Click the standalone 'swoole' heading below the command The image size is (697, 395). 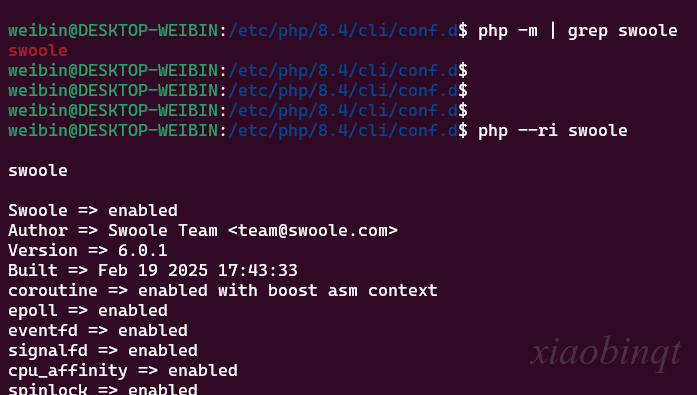pyautogui.click(x=38, y=171)
